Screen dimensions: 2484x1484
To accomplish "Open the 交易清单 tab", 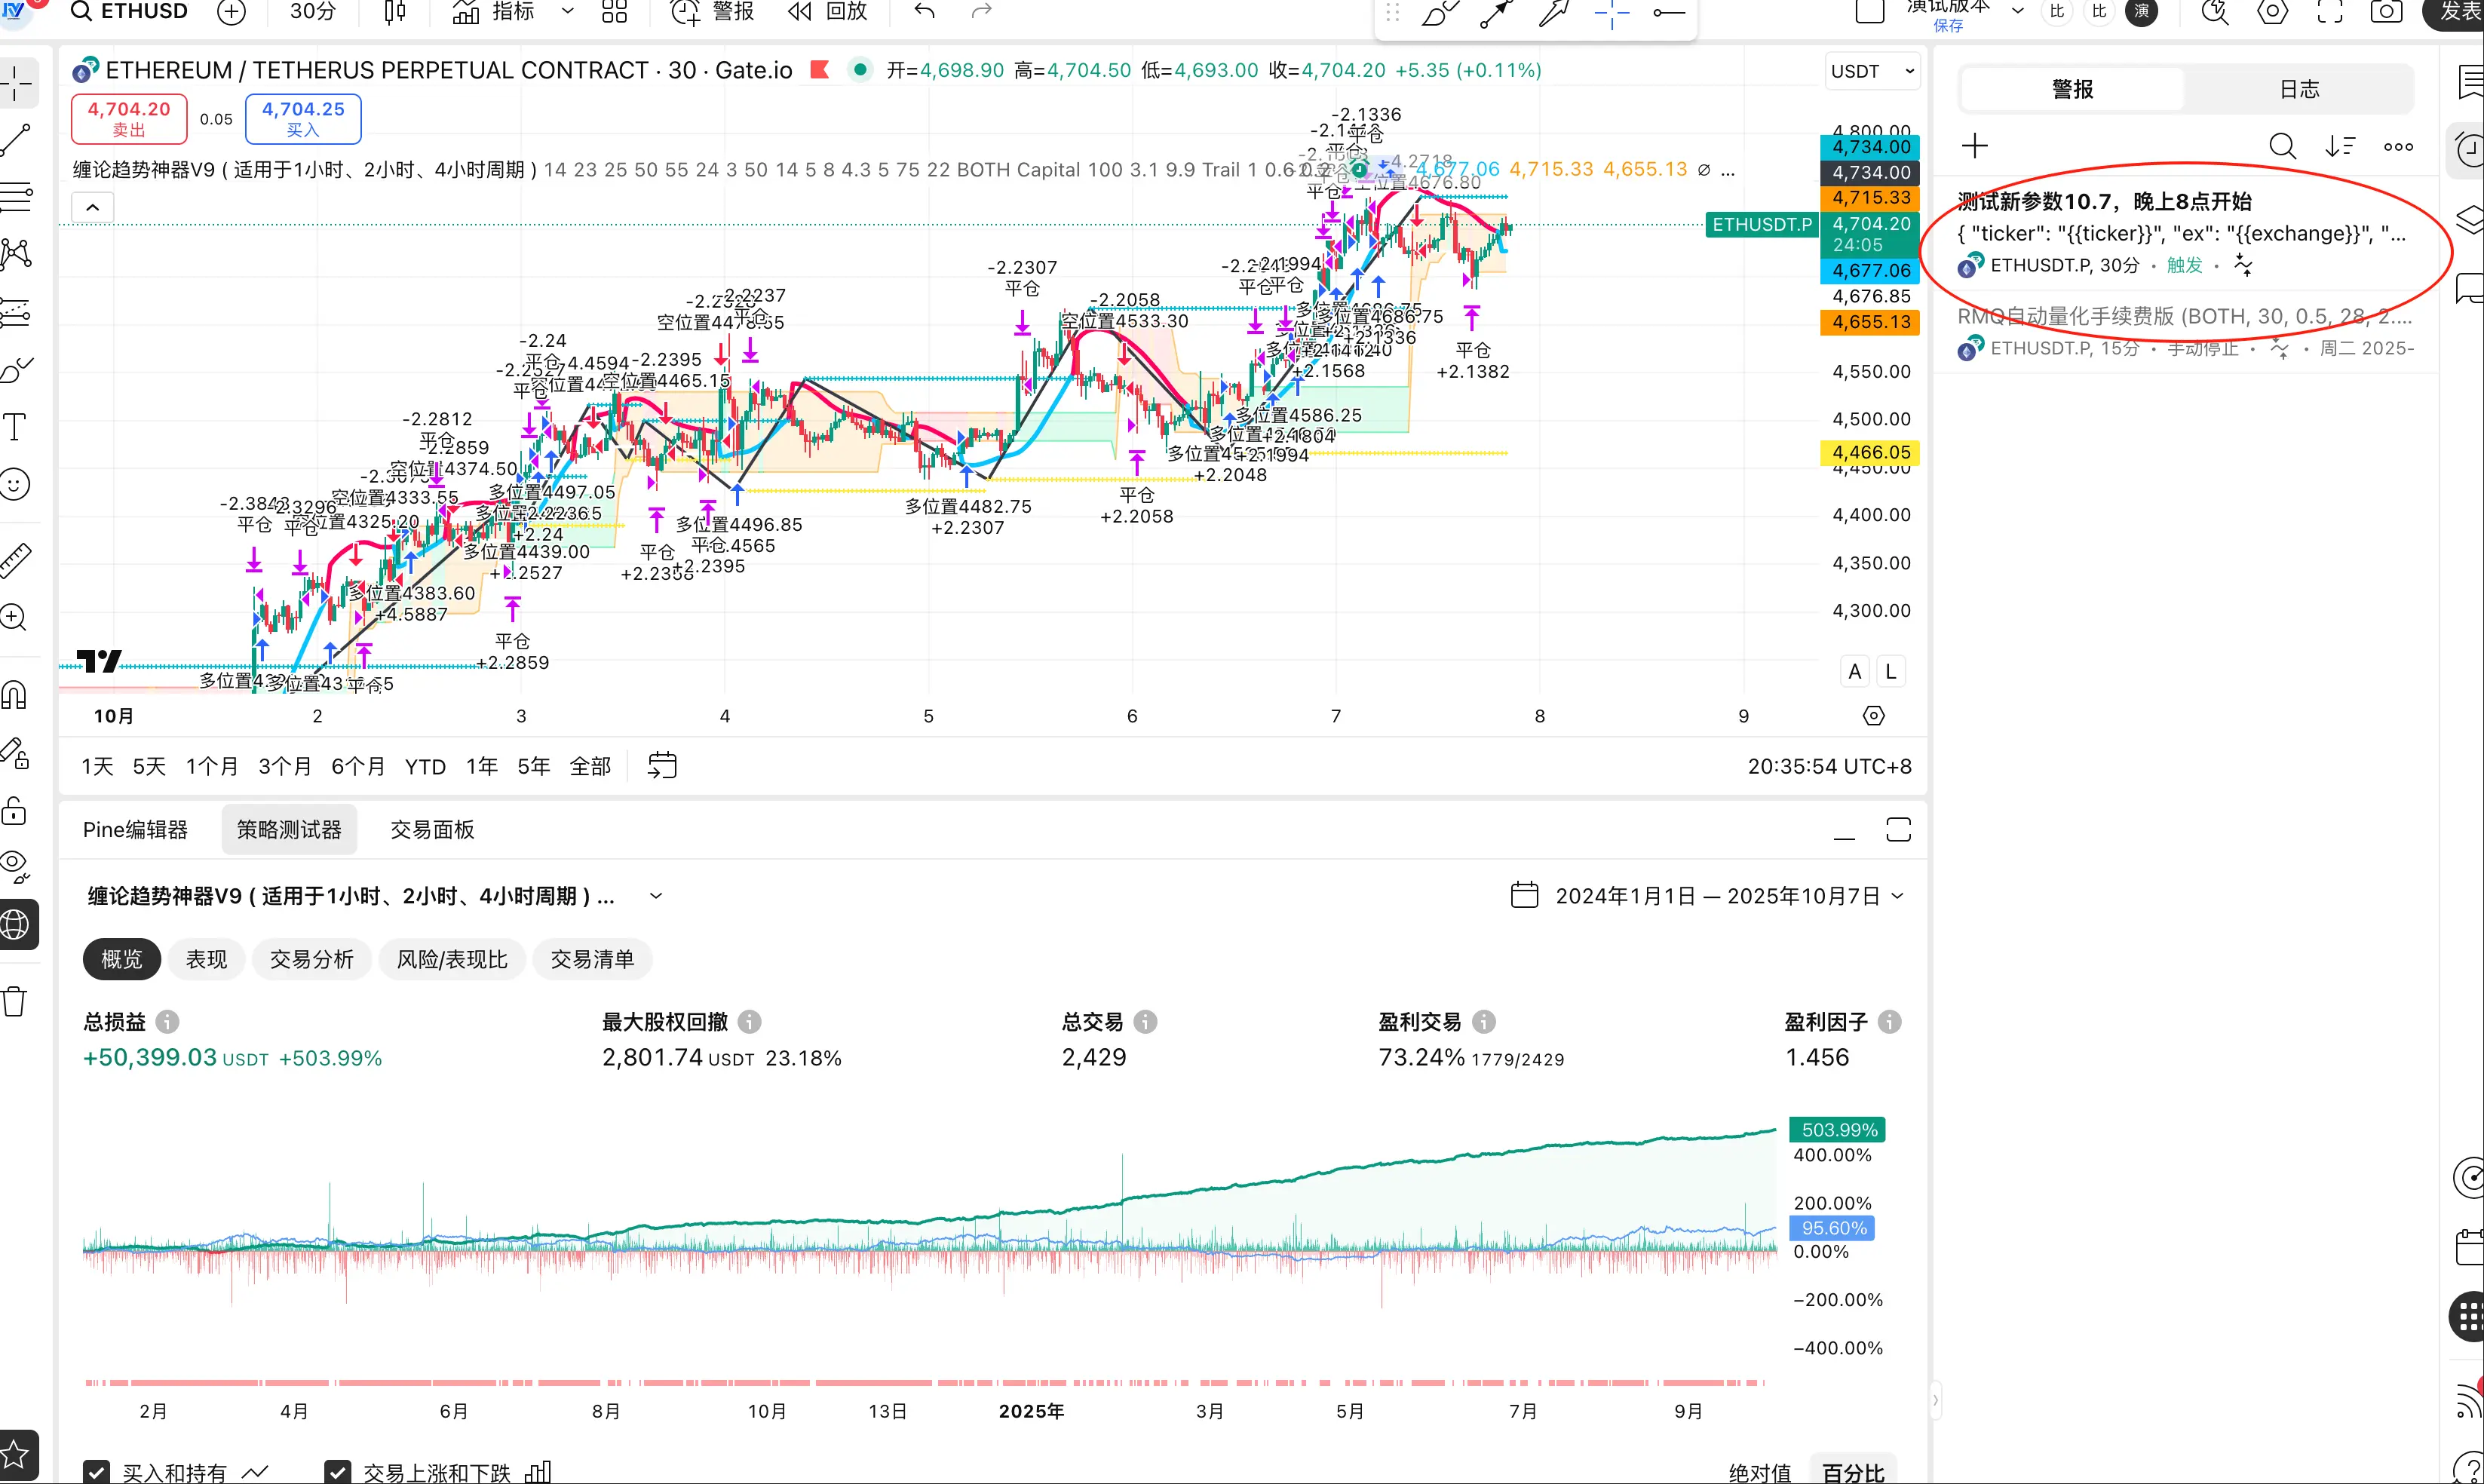I will pyautogui.click(x=592, y=959).
